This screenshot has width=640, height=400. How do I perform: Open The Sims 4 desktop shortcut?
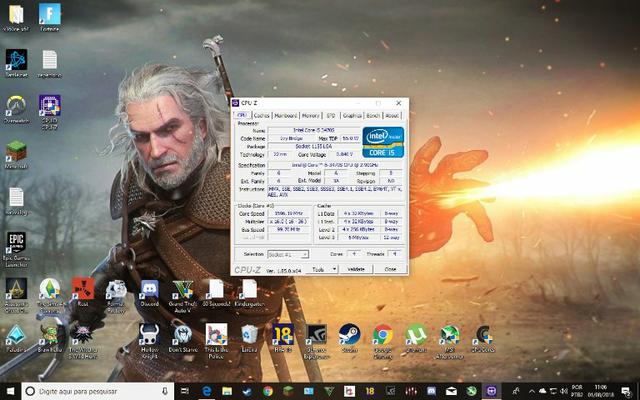point(50,295)
